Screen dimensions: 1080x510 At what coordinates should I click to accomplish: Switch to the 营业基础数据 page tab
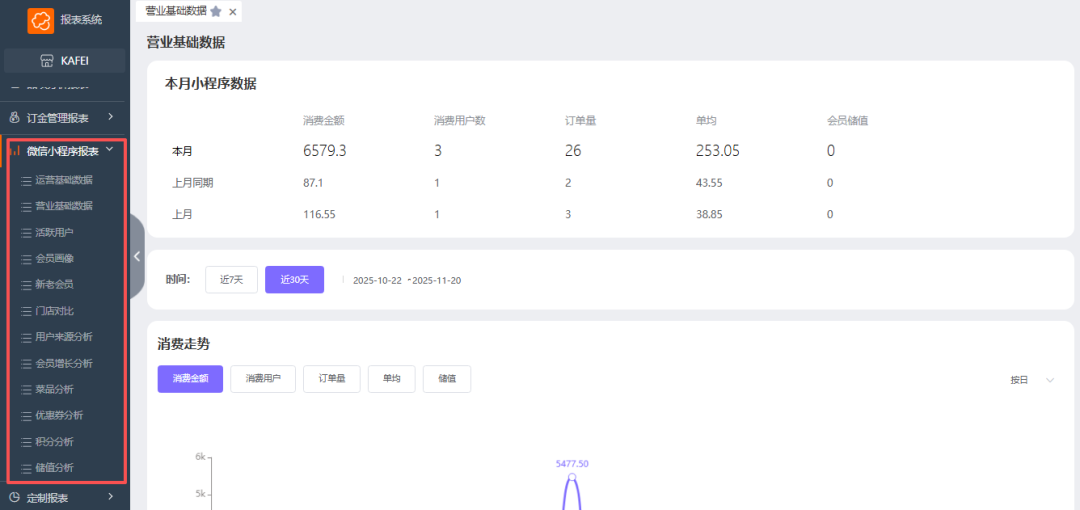coord(176,11)
